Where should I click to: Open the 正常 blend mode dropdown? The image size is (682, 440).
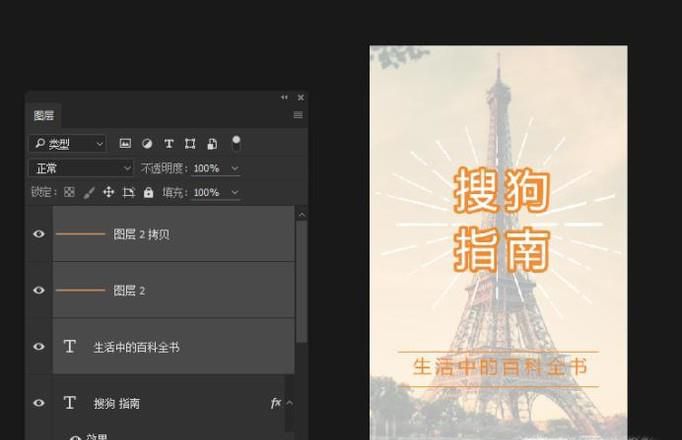(81, 168)
